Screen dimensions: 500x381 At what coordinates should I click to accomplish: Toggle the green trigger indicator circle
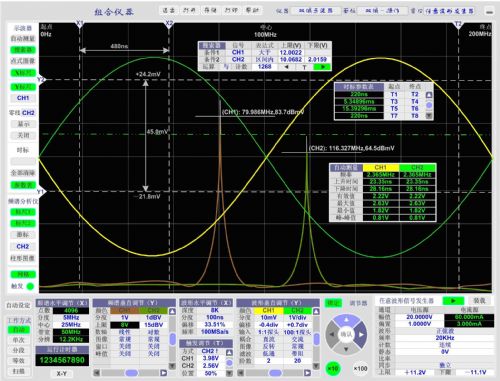(30, 286)
